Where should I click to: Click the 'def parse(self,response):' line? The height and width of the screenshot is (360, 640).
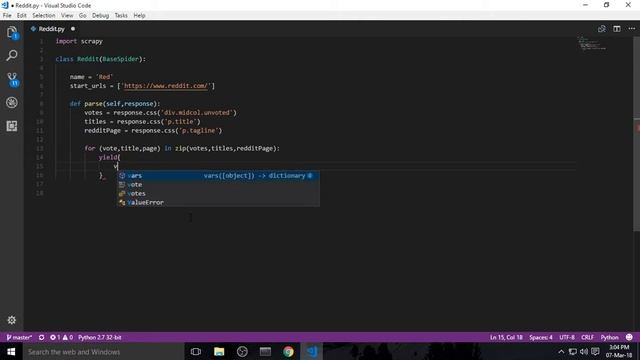[x=115, y=104]
